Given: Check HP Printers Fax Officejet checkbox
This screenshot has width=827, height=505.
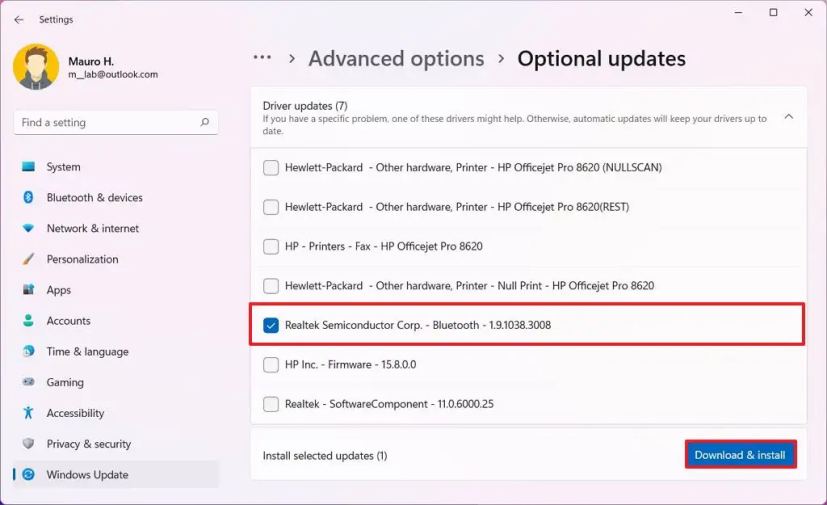Looking at the screenshot, I should 271,246.
